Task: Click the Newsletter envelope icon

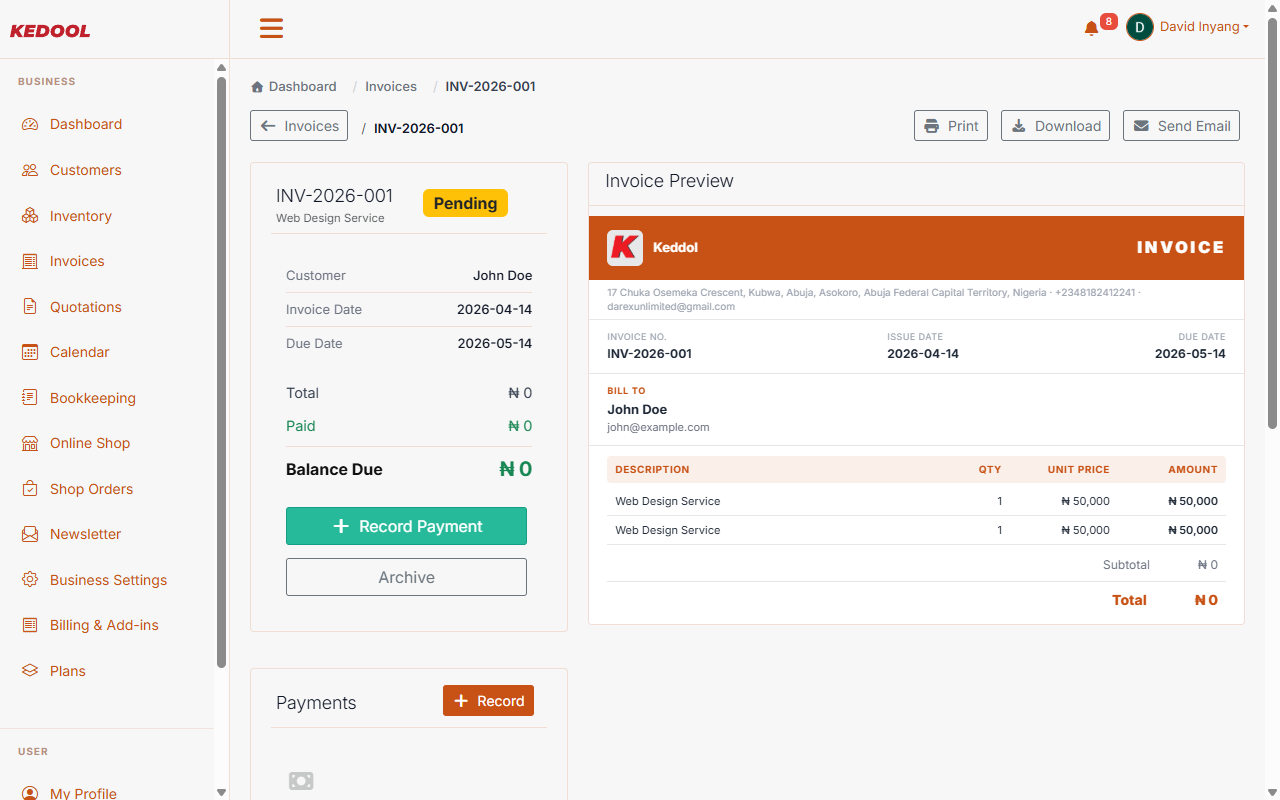Action: [x=30, y=534]
